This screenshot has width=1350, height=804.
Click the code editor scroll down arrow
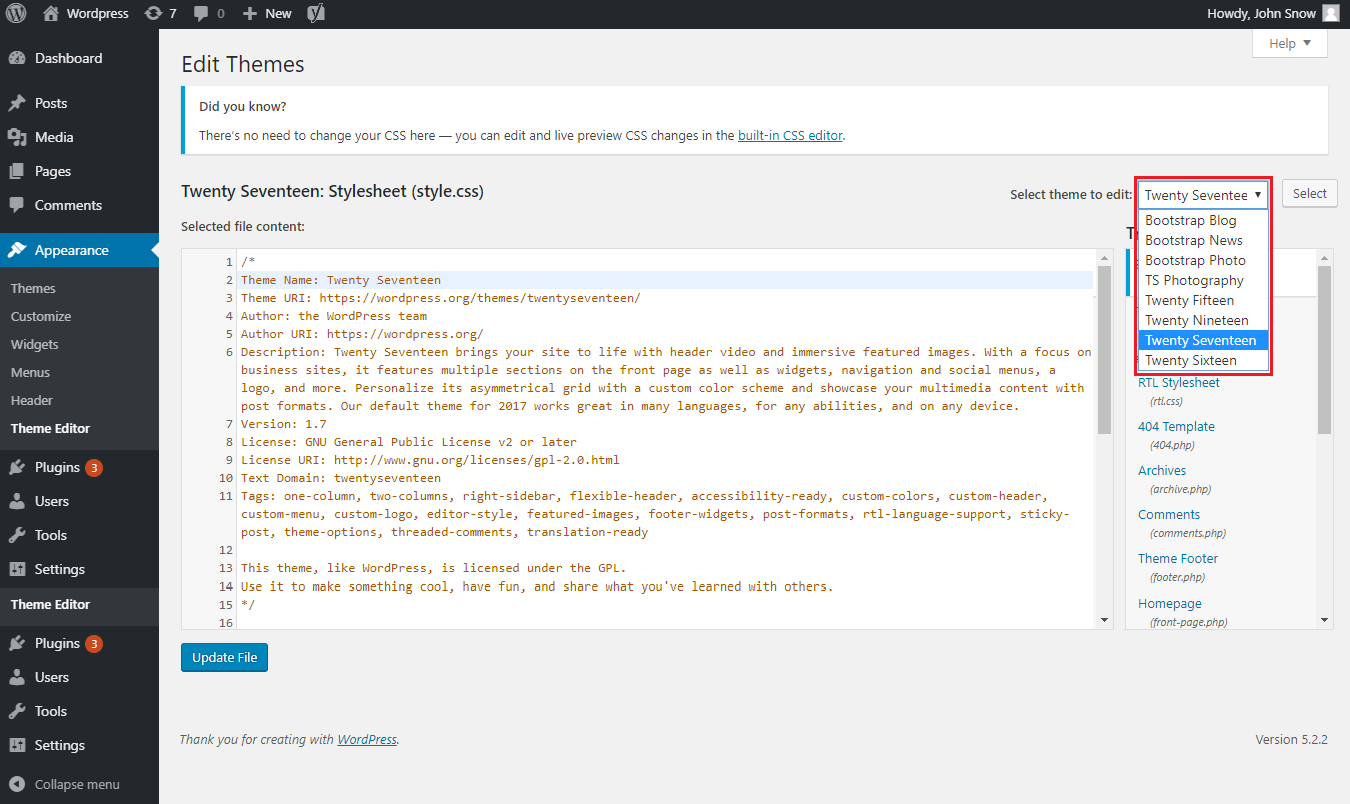(1104, 620)
